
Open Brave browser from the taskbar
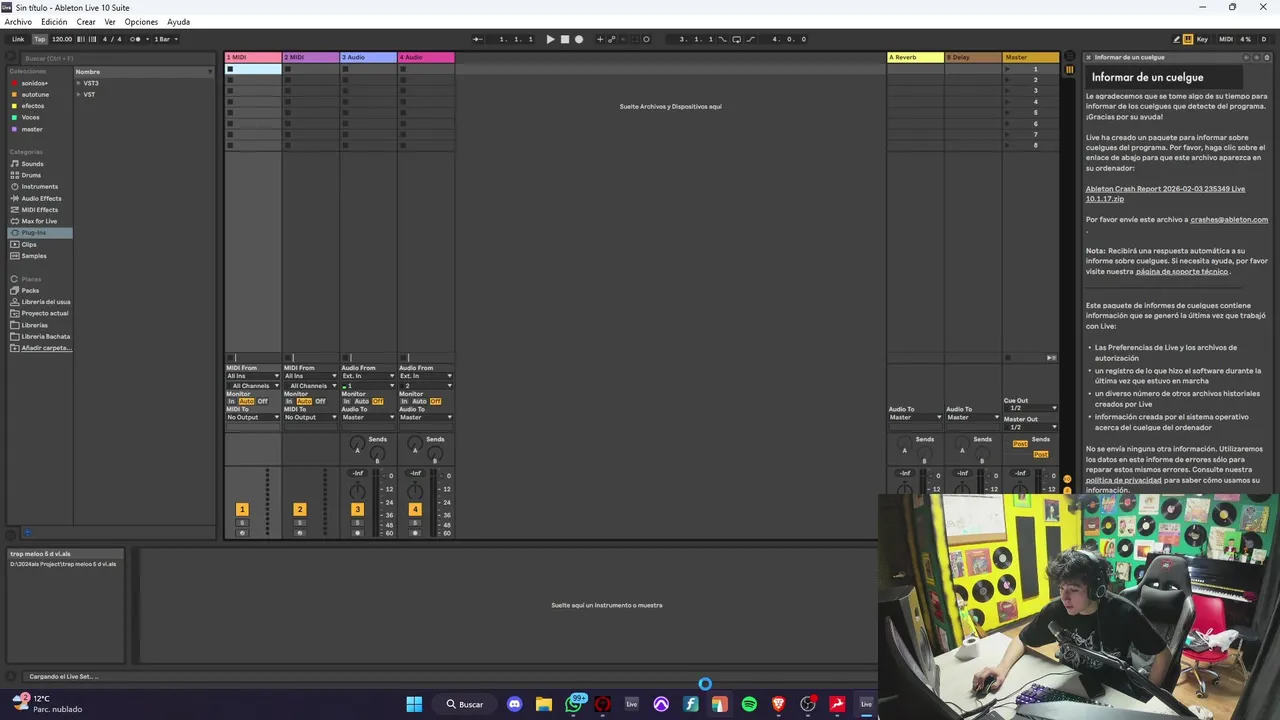tap(778, 704)
